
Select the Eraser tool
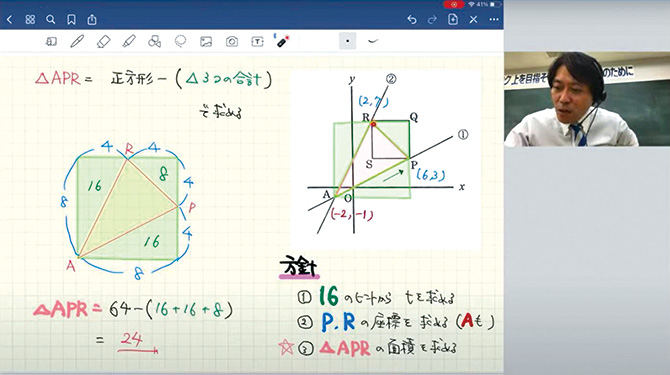103,41
